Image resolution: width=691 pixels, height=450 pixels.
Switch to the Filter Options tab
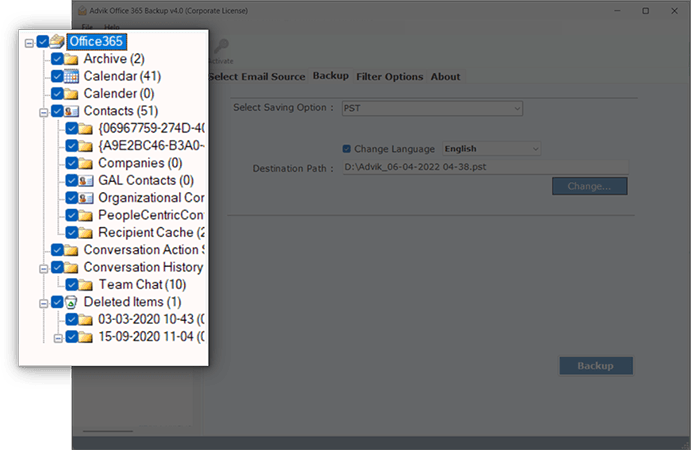pos(389,77)
